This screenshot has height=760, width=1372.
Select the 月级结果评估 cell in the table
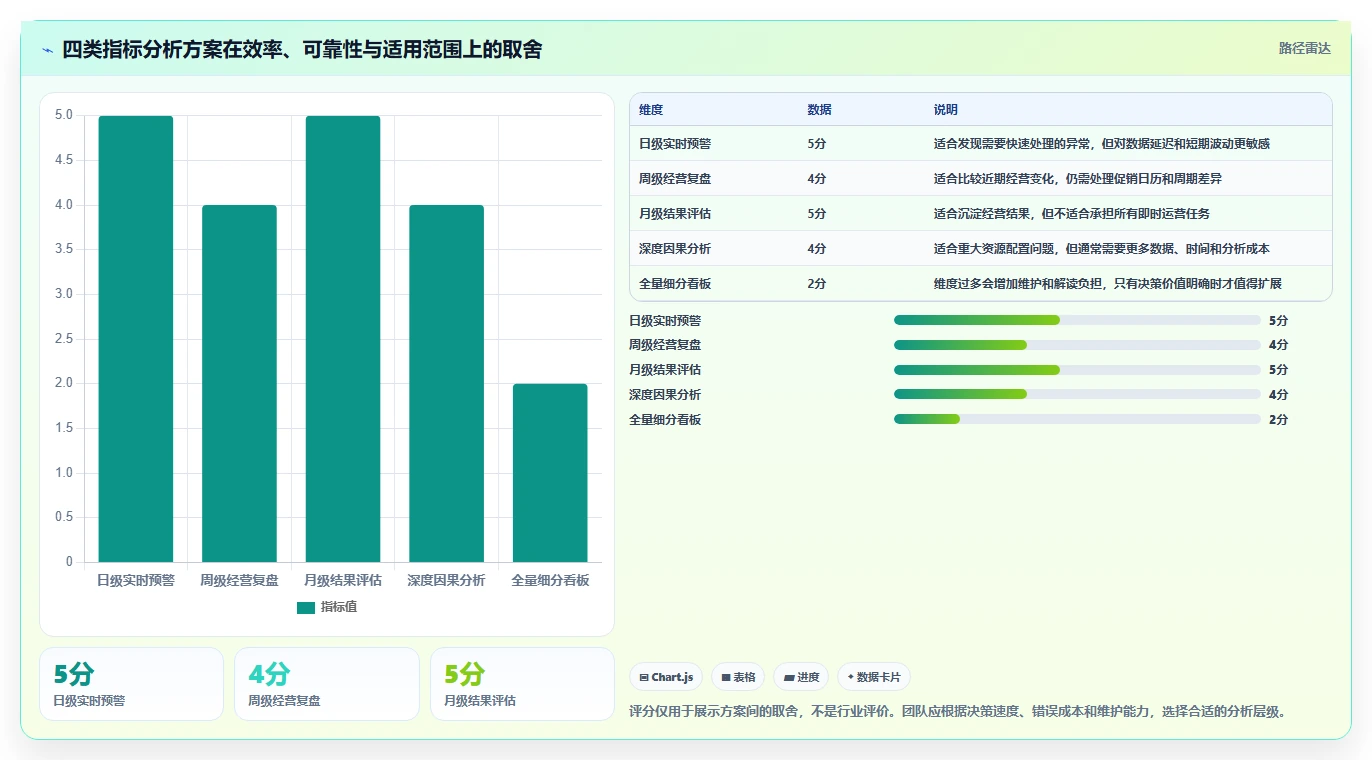(675, 214)
